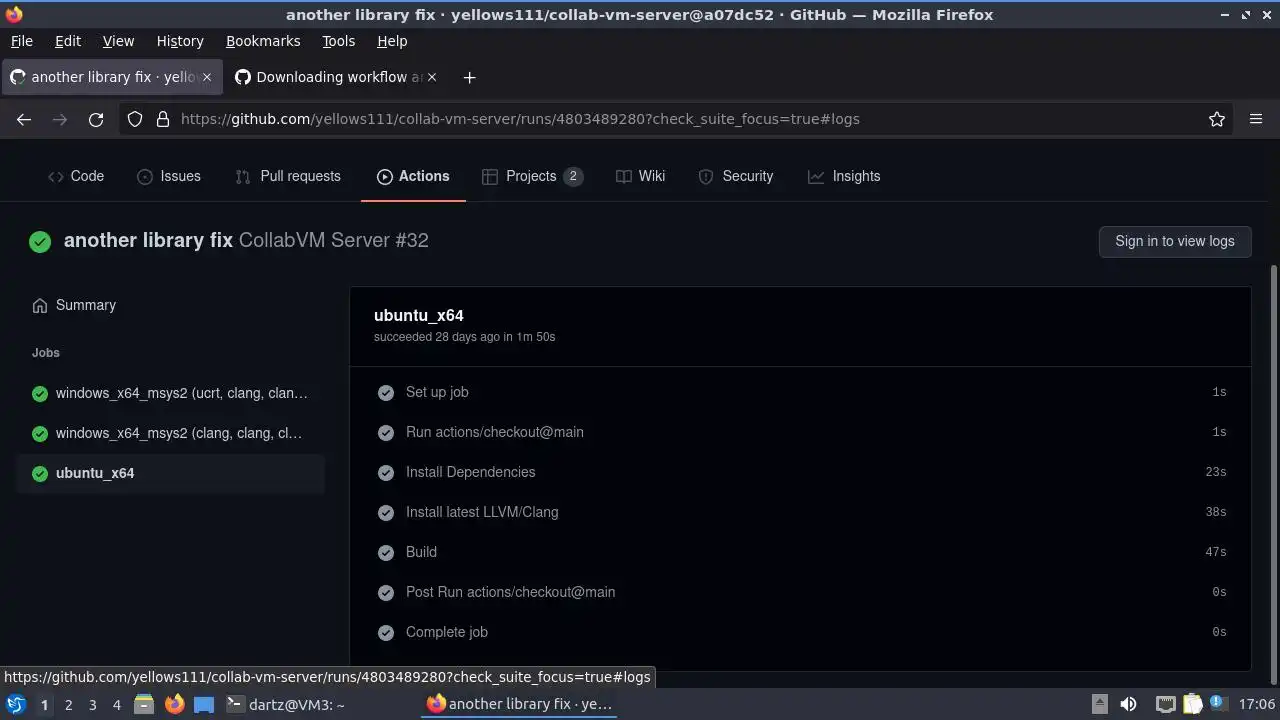Viewport: 1280px width, 720px height.
Task: Go to the Code tab
Action: [76, 176]
